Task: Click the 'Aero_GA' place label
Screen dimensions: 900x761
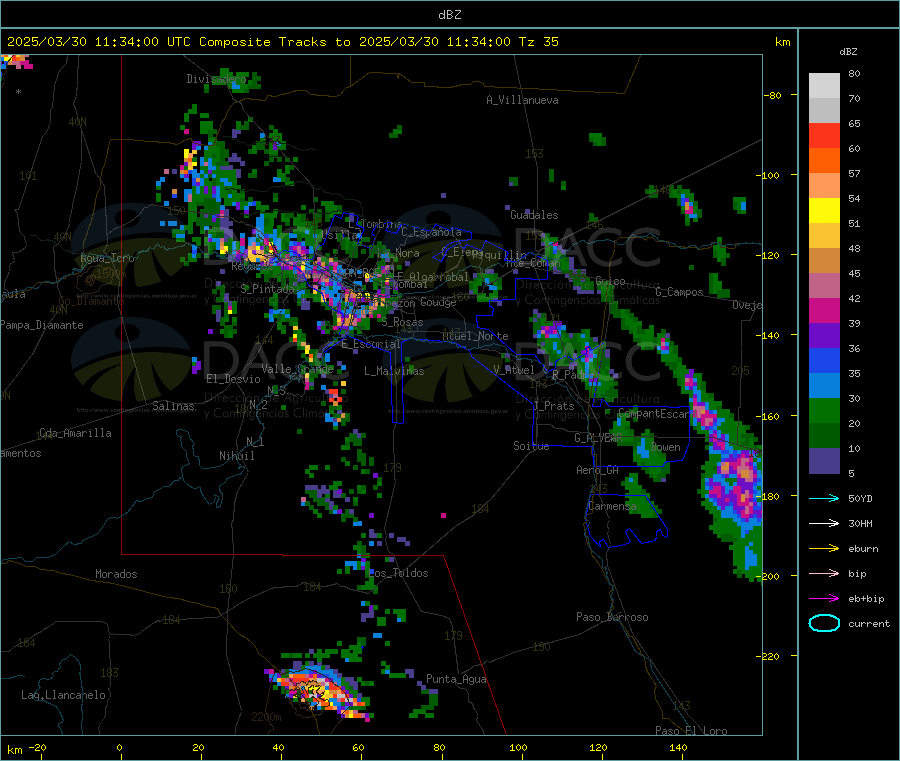Action: pyautogui.click(x=598, y=470)
